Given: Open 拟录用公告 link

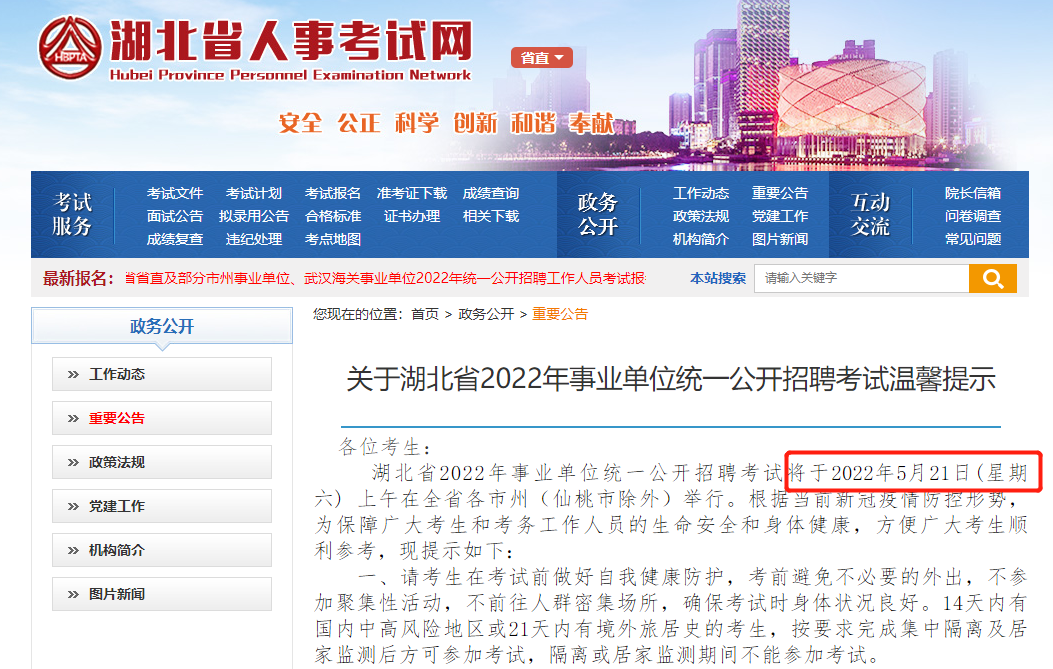Looking at the screenshot, I should tap(254, 216).
